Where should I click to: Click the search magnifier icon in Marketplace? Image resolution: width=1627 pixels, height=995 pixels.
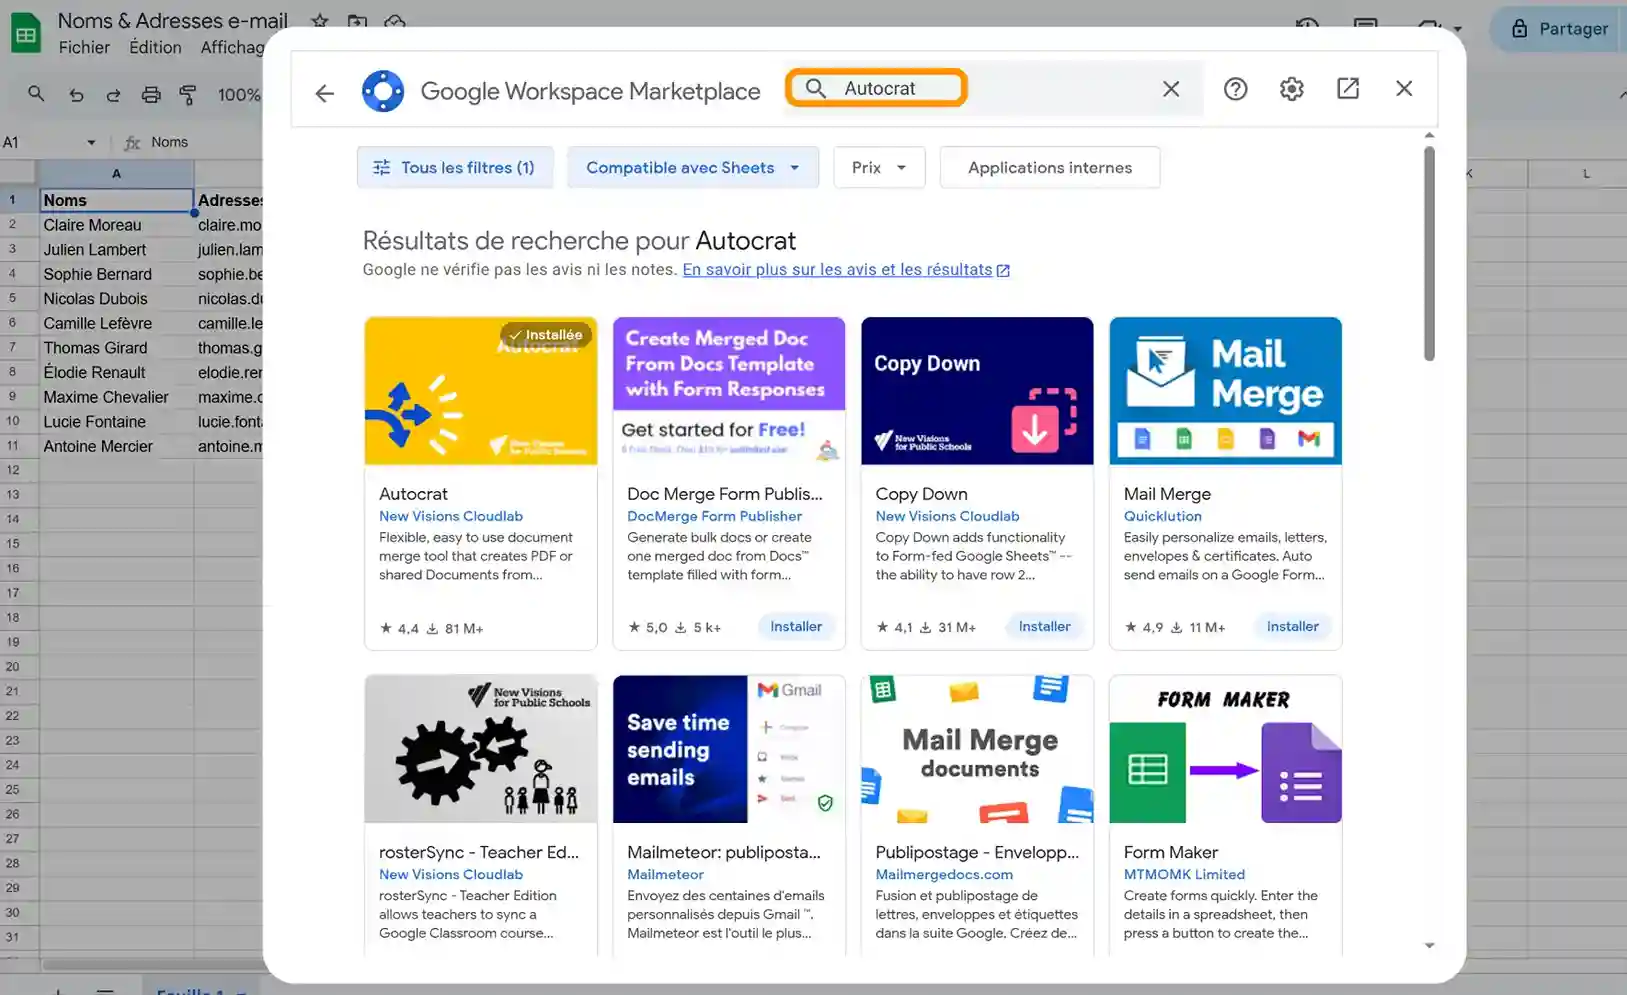coord(816,88)
